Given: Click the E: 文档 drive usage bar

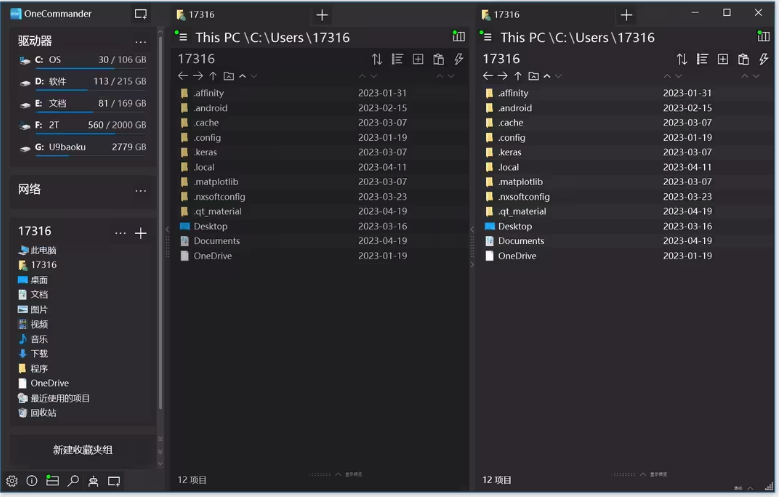Looking at the screenshot, I should click(x=91, y=112).
